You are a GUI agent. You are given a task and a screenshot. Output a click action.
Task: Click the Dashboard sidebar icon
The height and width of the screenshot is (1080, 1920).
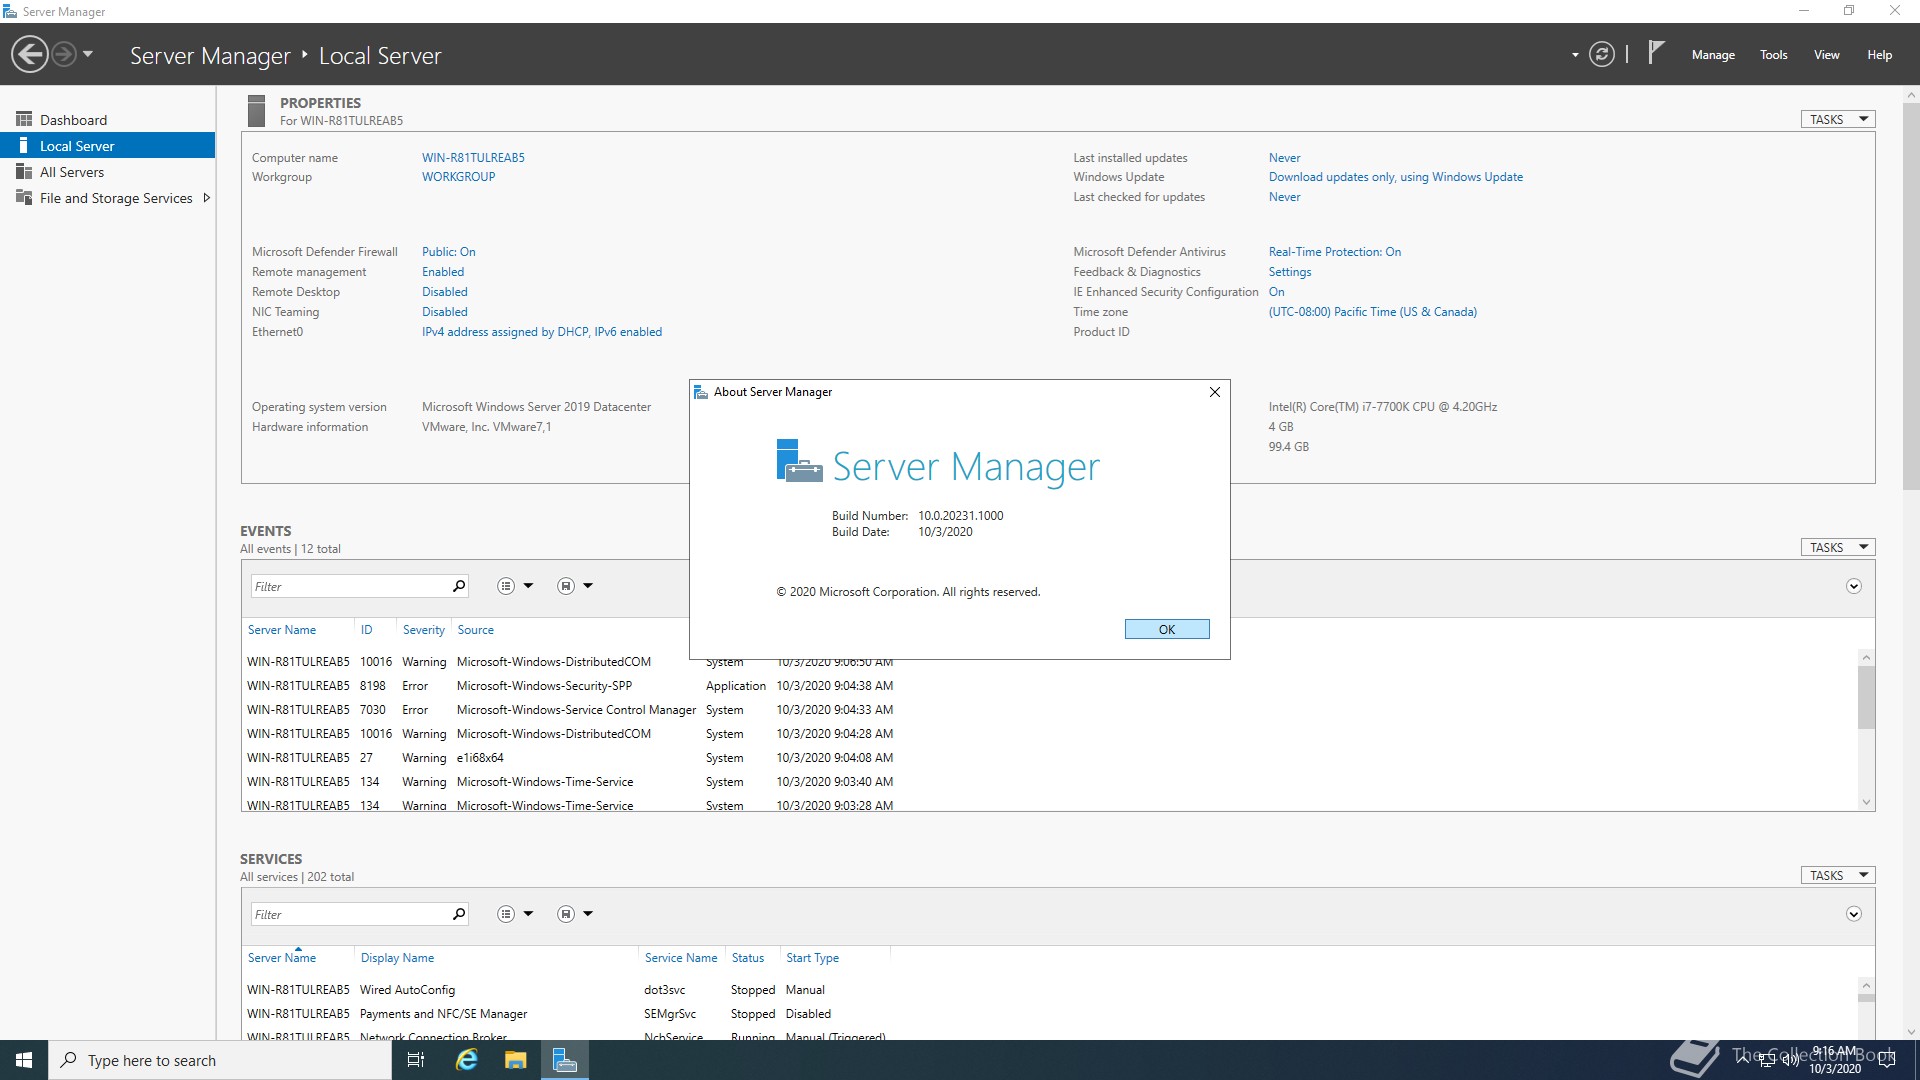[x=24, y=119]
